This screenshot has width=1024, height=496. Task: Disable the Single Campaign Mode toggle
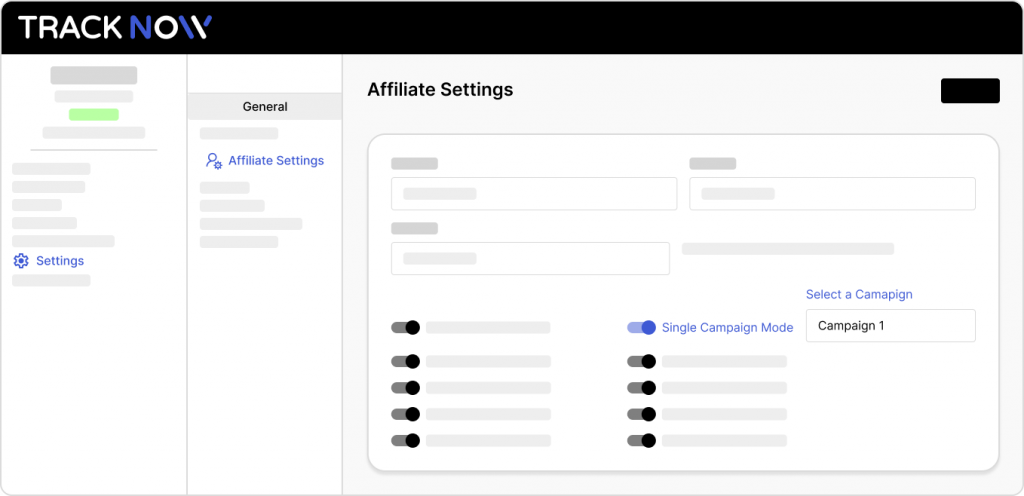pos(641,328)
